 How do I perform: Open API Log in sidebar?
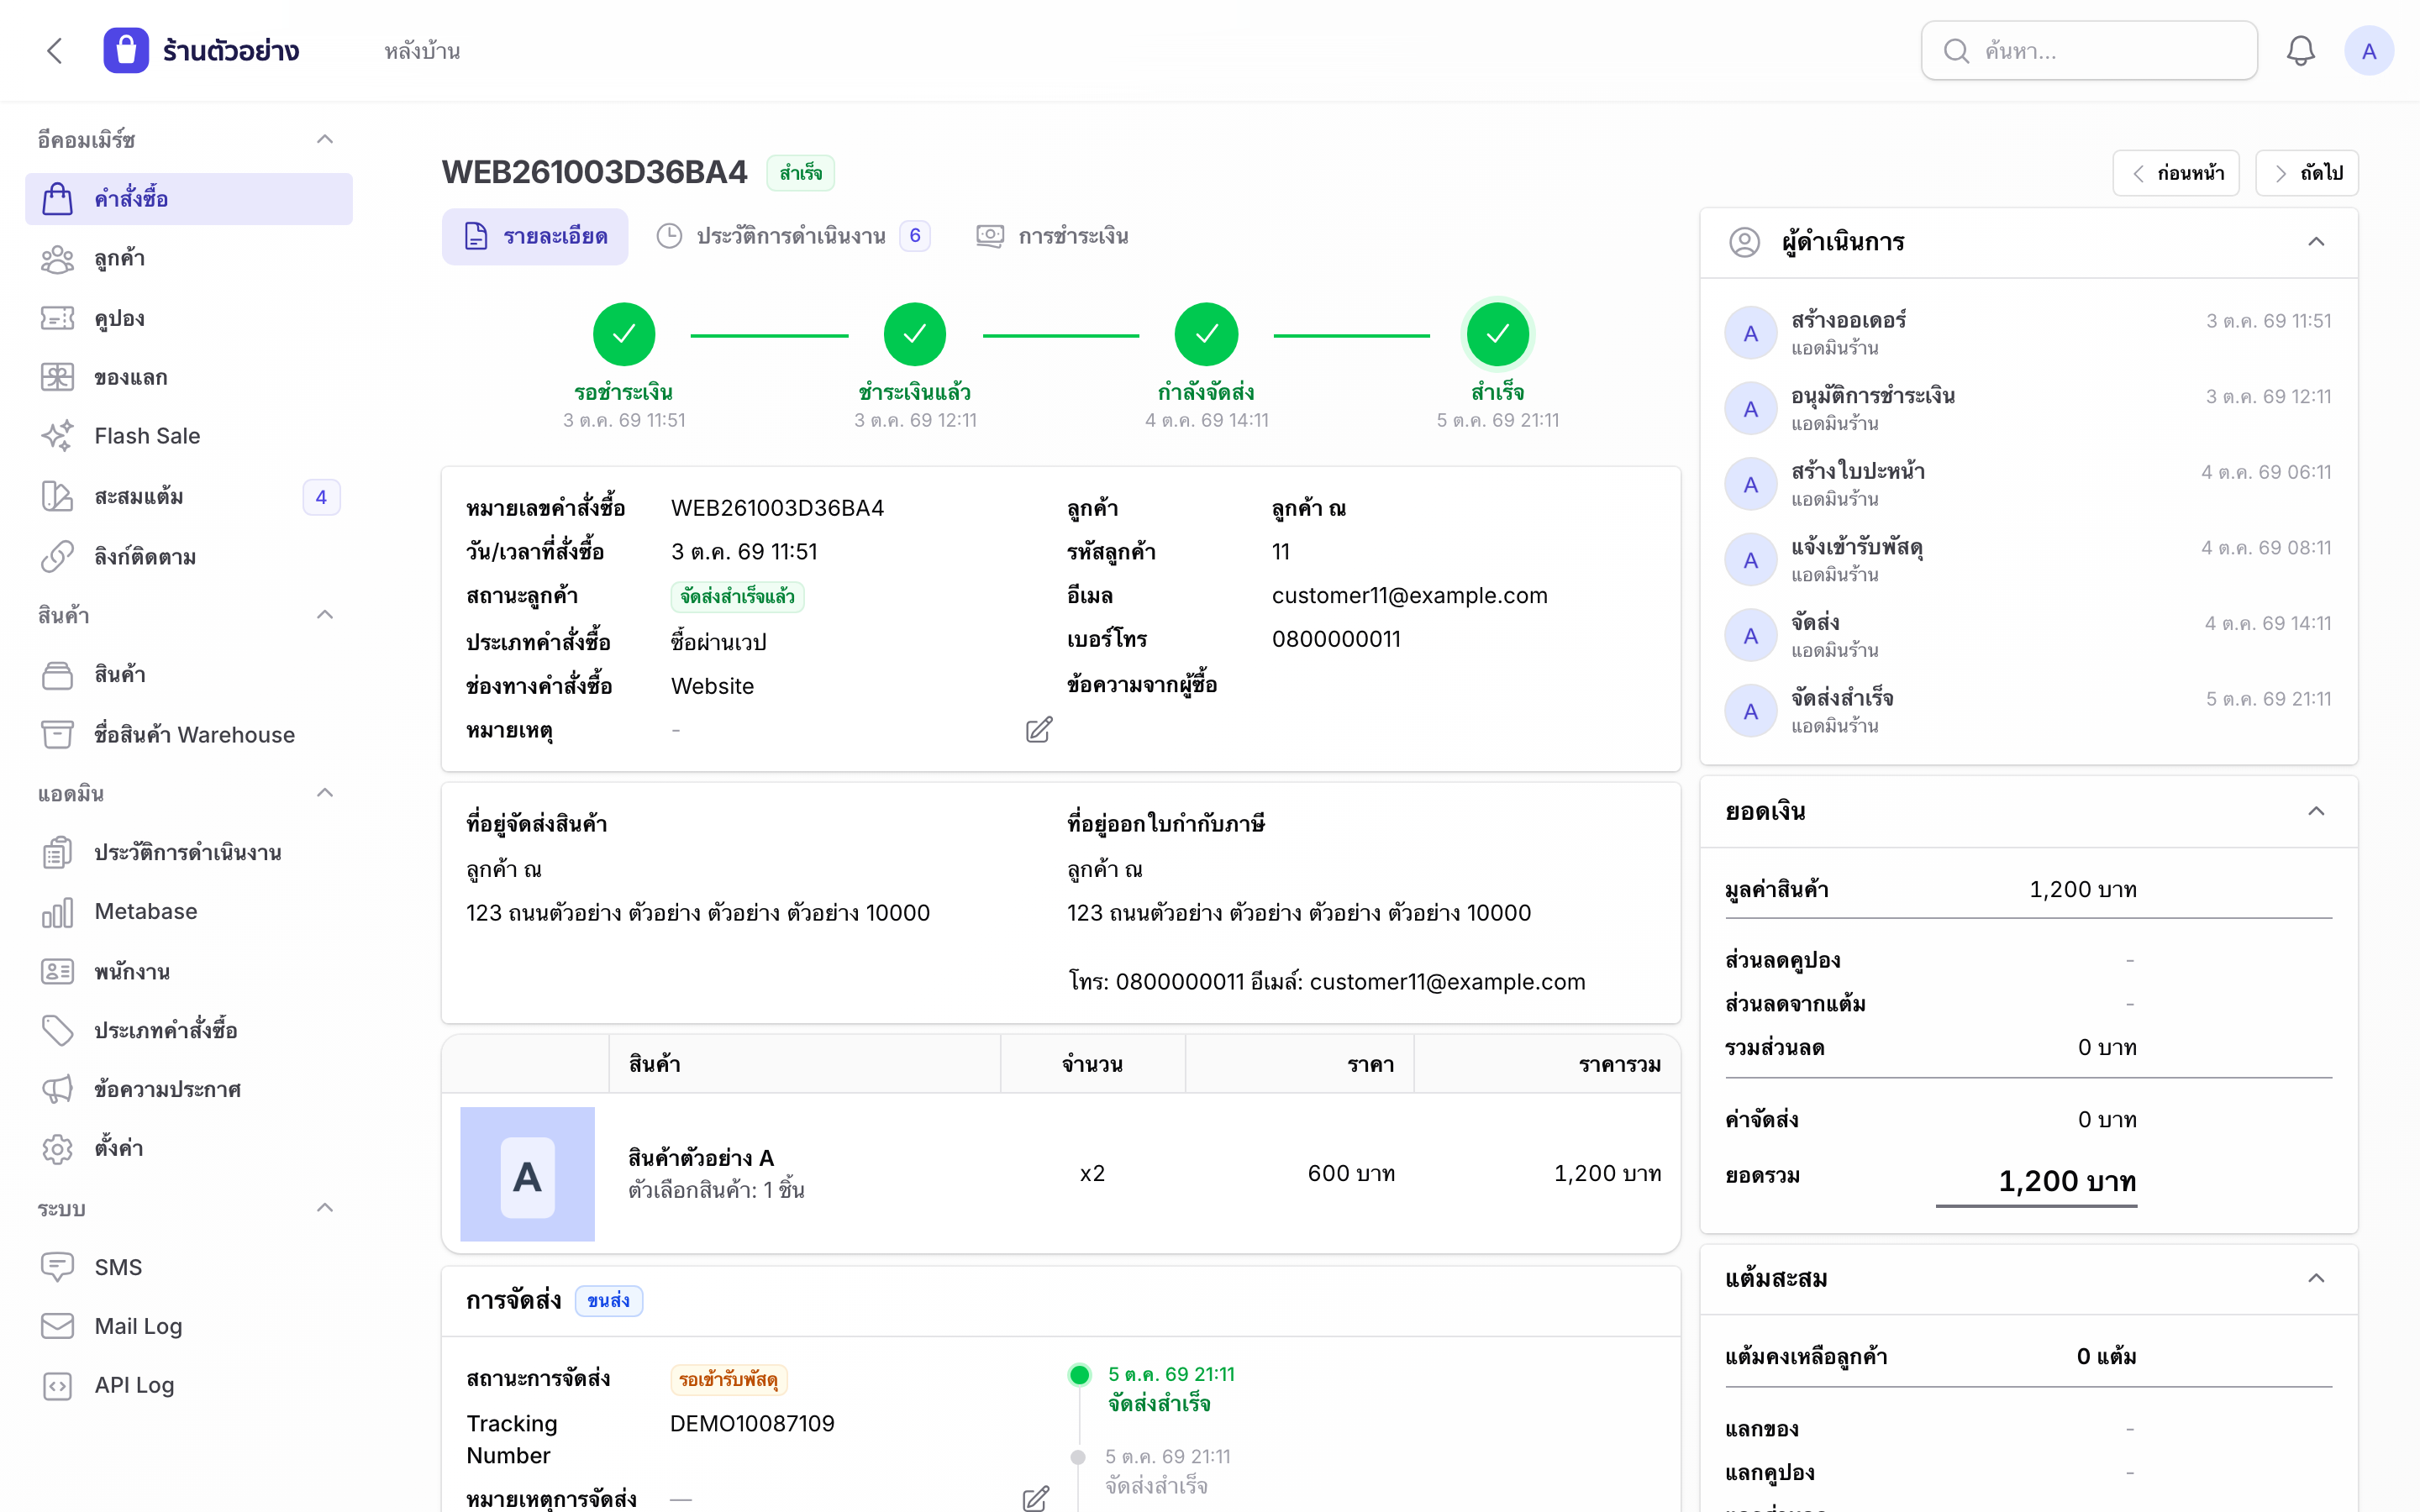[x=189, y=1385]
